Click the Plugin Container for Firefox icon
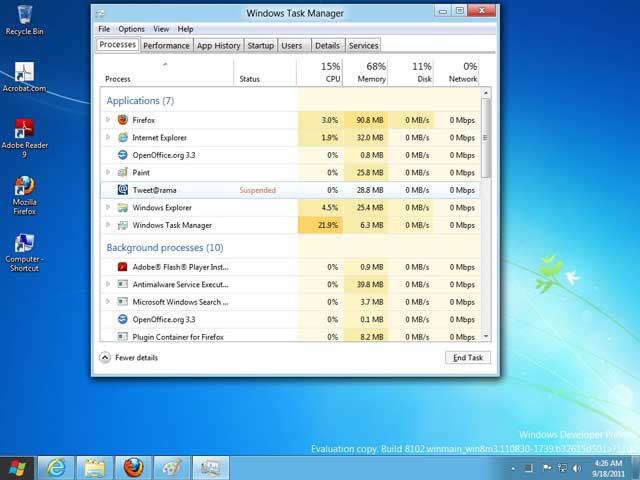The image size is (640, 480). 122,337
